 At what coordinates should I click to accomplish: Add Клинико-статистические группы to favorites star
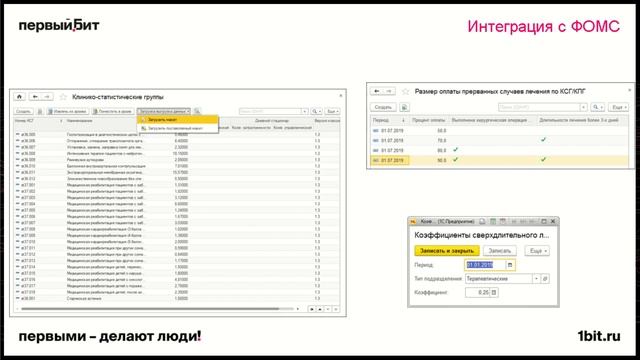63,97
